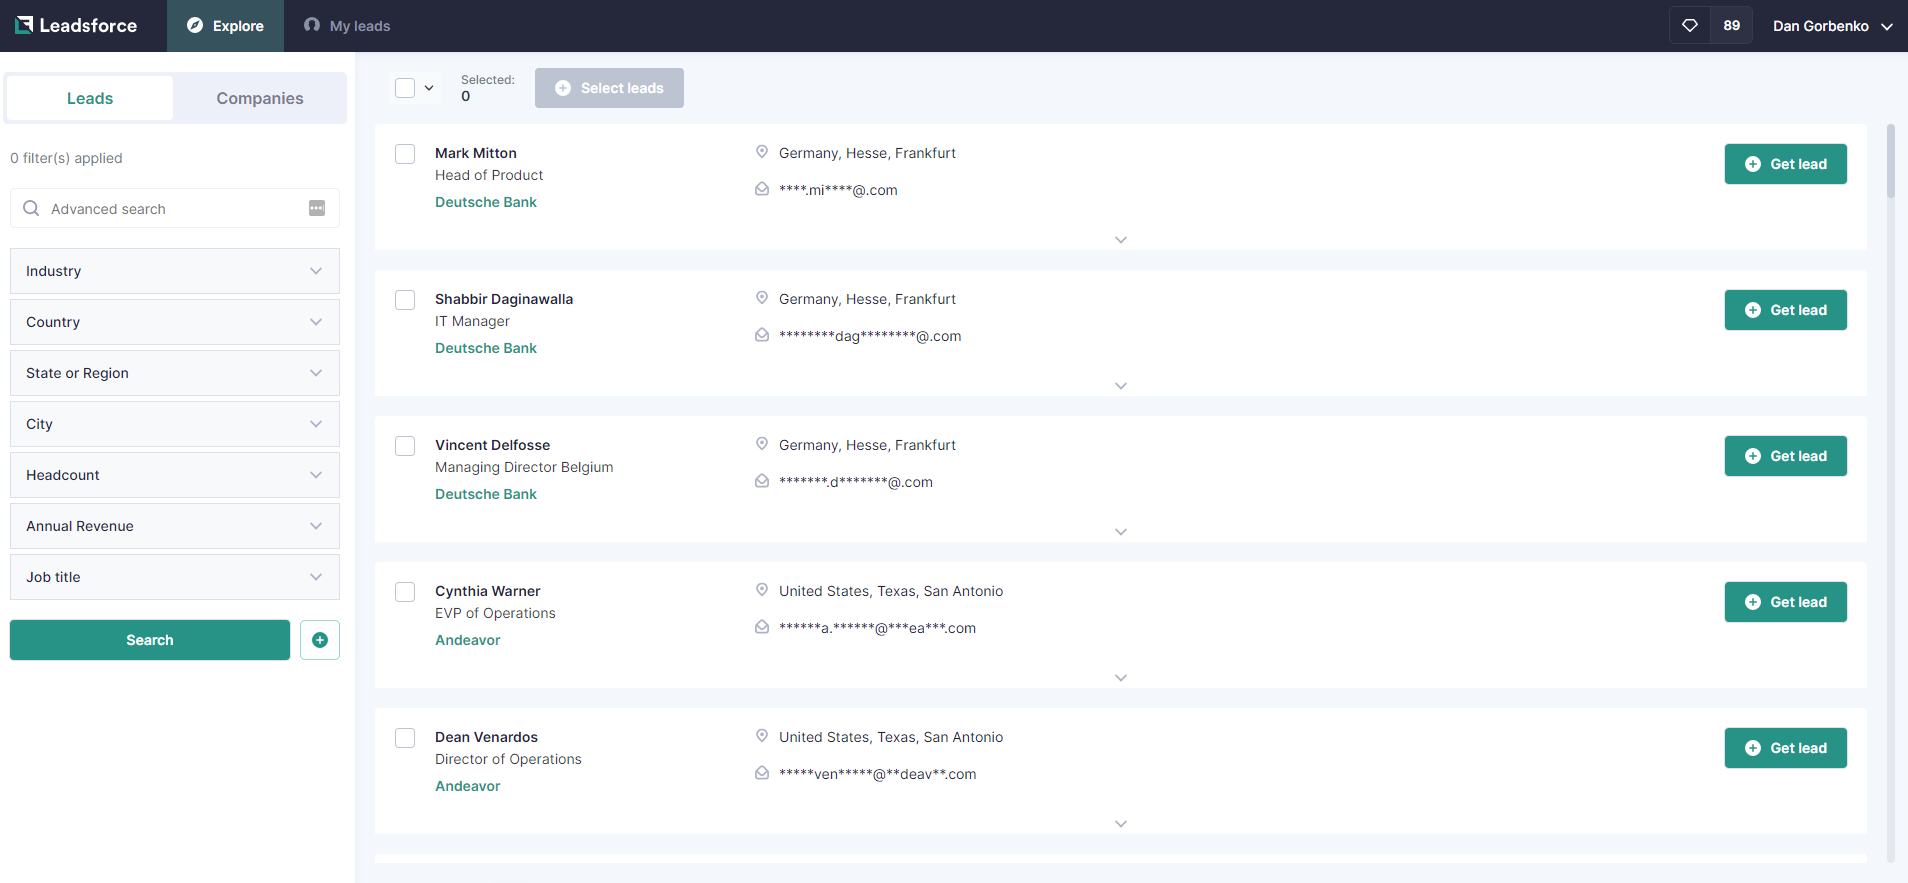Open the Annual Revenue filter dropdown
The image size is (1908, 883).
click(x=175, y=526)
